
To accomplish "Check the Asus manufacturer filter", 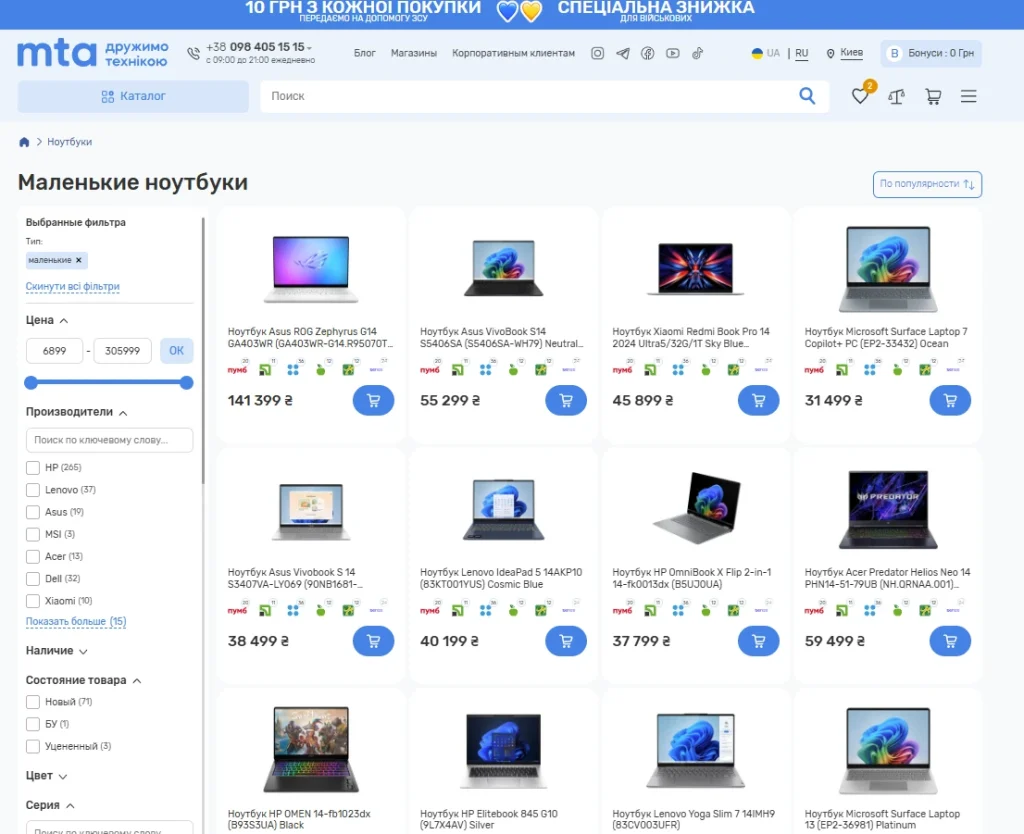I will (x=33, y=512).
